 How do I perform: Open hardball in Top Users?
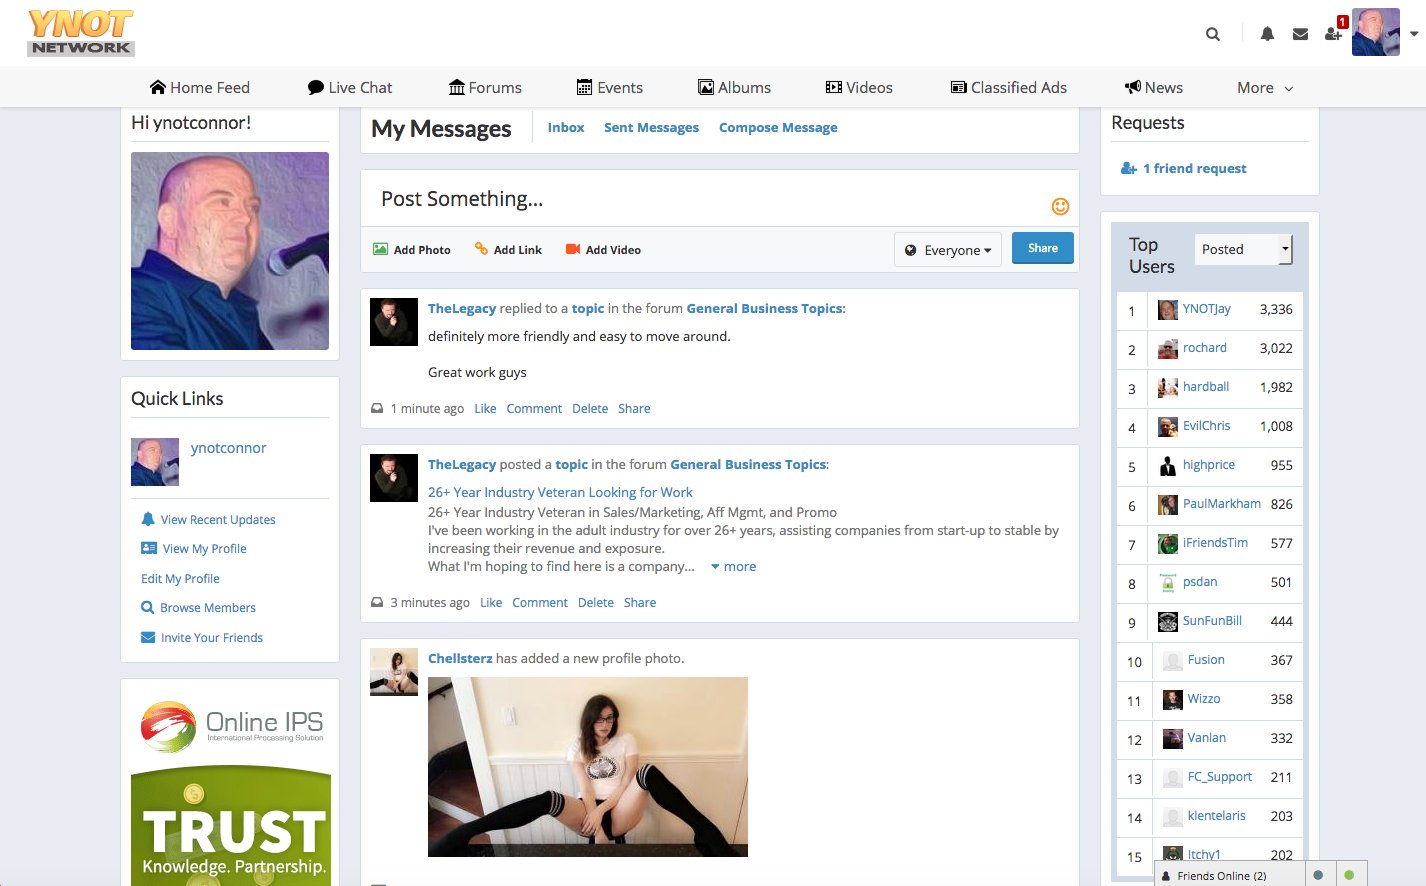pos(1206,387)
